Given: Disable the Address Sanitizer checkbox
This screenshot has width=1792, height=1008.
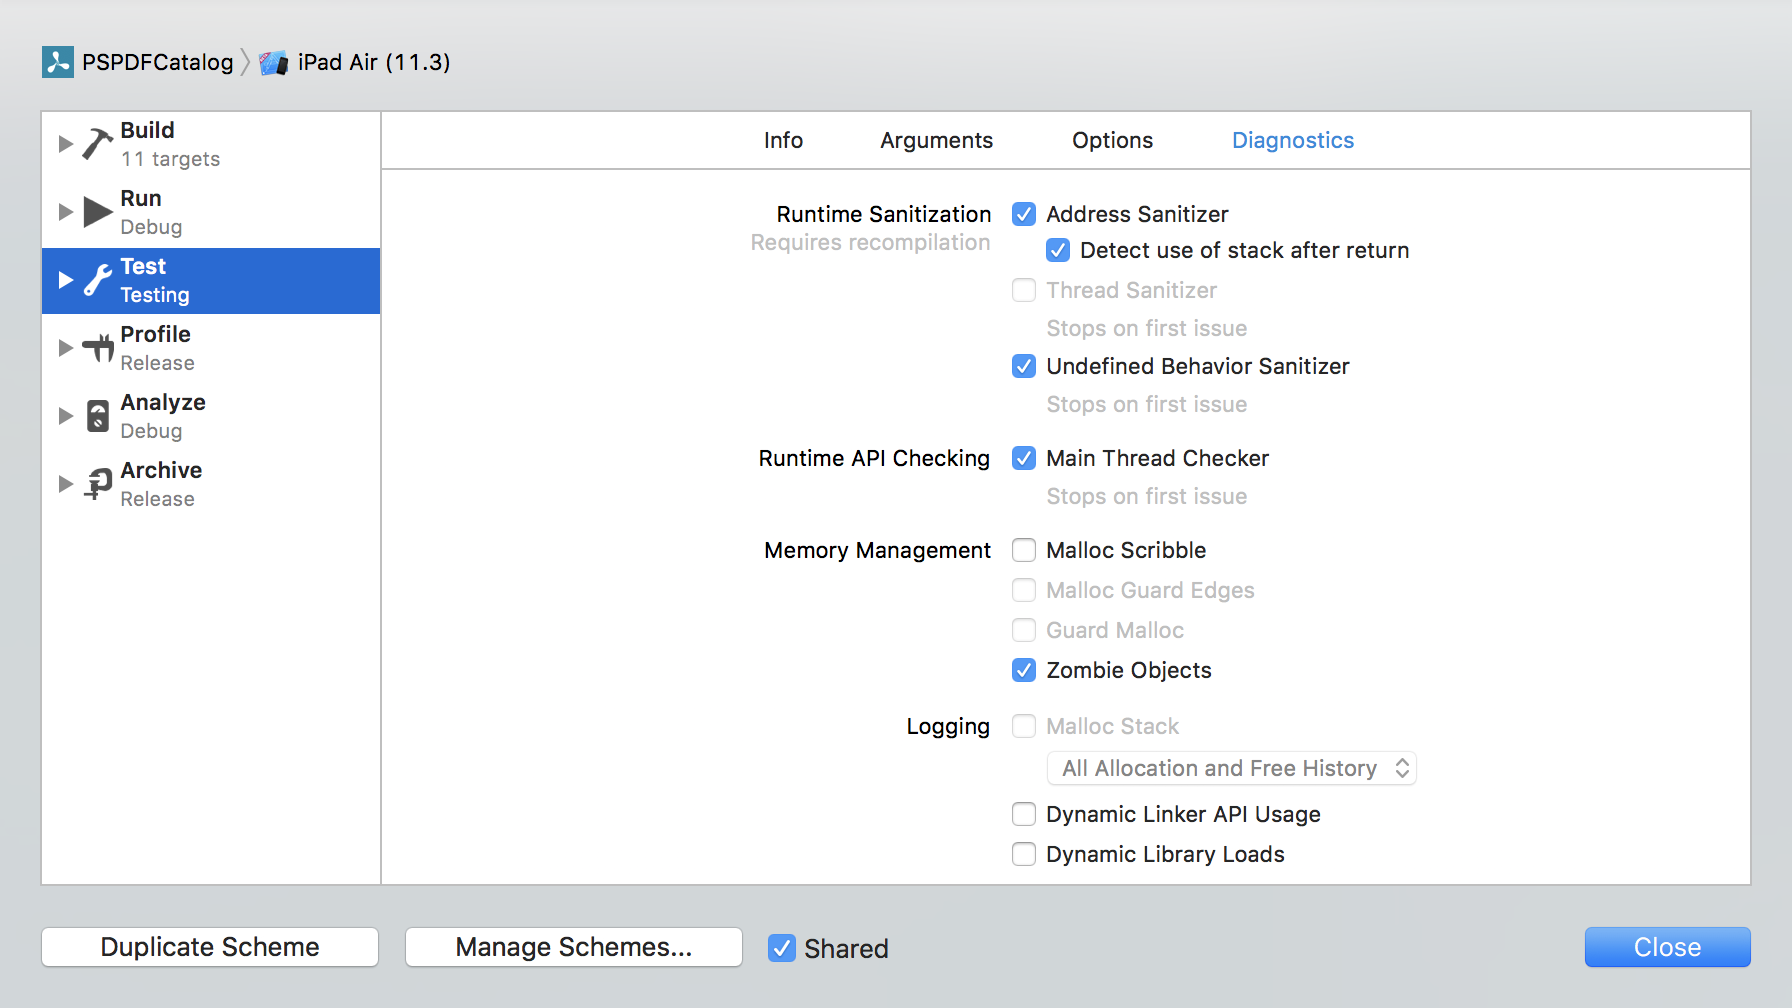Looking at the screenshot, I should pyautogui.click(x=1023, y=213).
